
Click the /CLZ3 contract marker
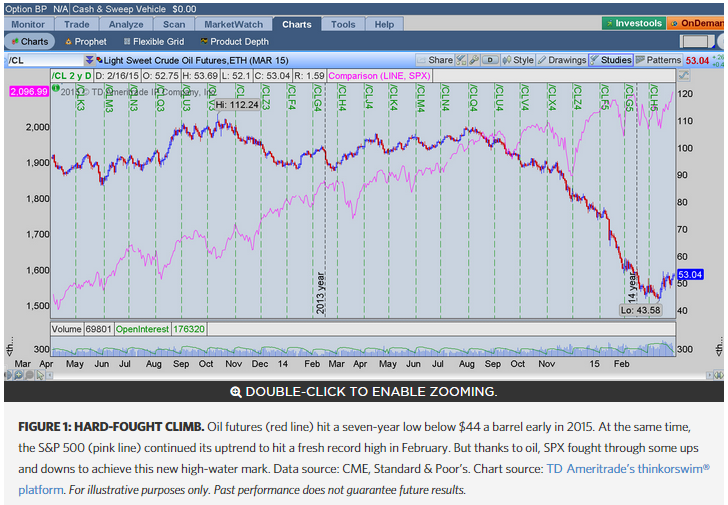266,97
